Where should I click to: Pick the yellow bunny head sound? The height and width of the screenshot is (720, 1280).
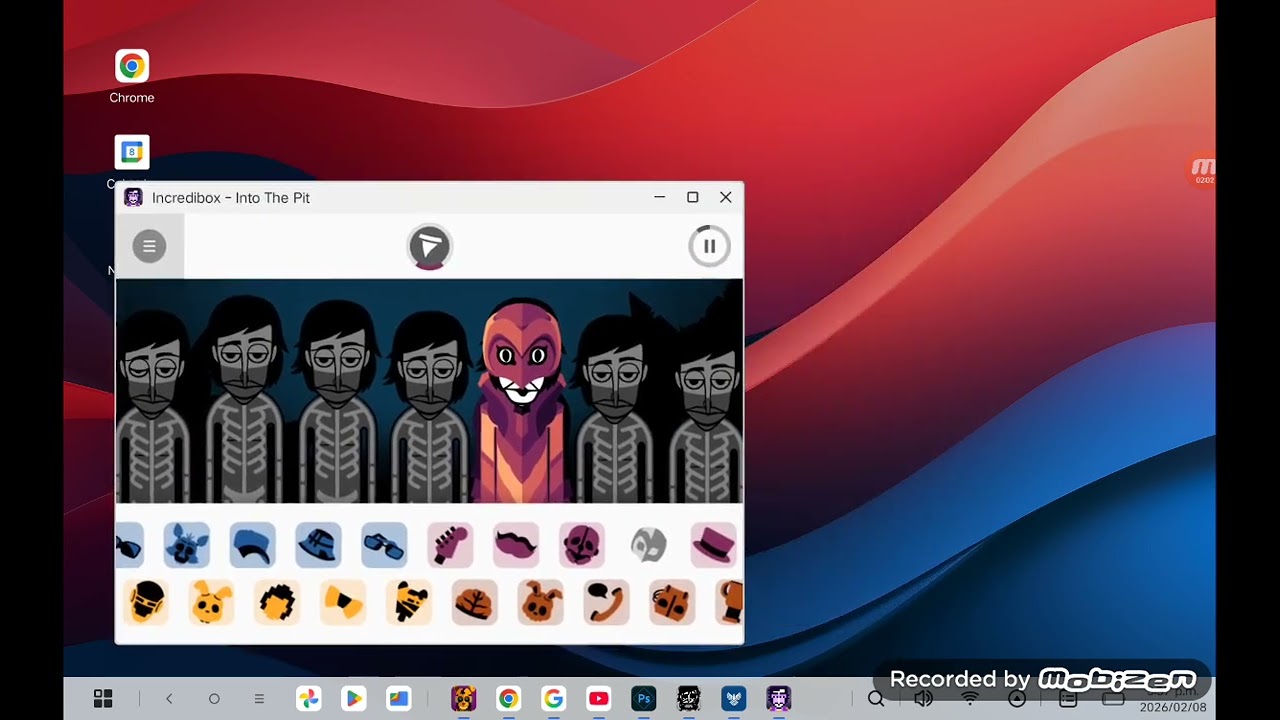point(211,602)
